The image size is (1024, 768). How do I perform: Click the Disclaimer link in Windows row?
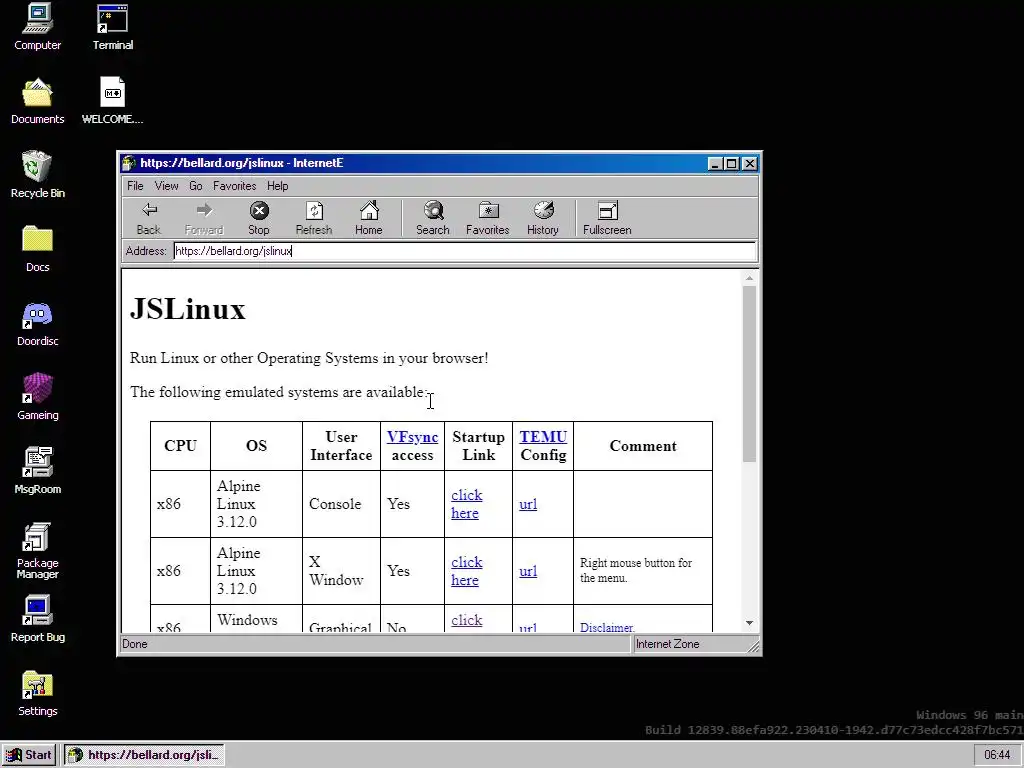click(606, 627)
